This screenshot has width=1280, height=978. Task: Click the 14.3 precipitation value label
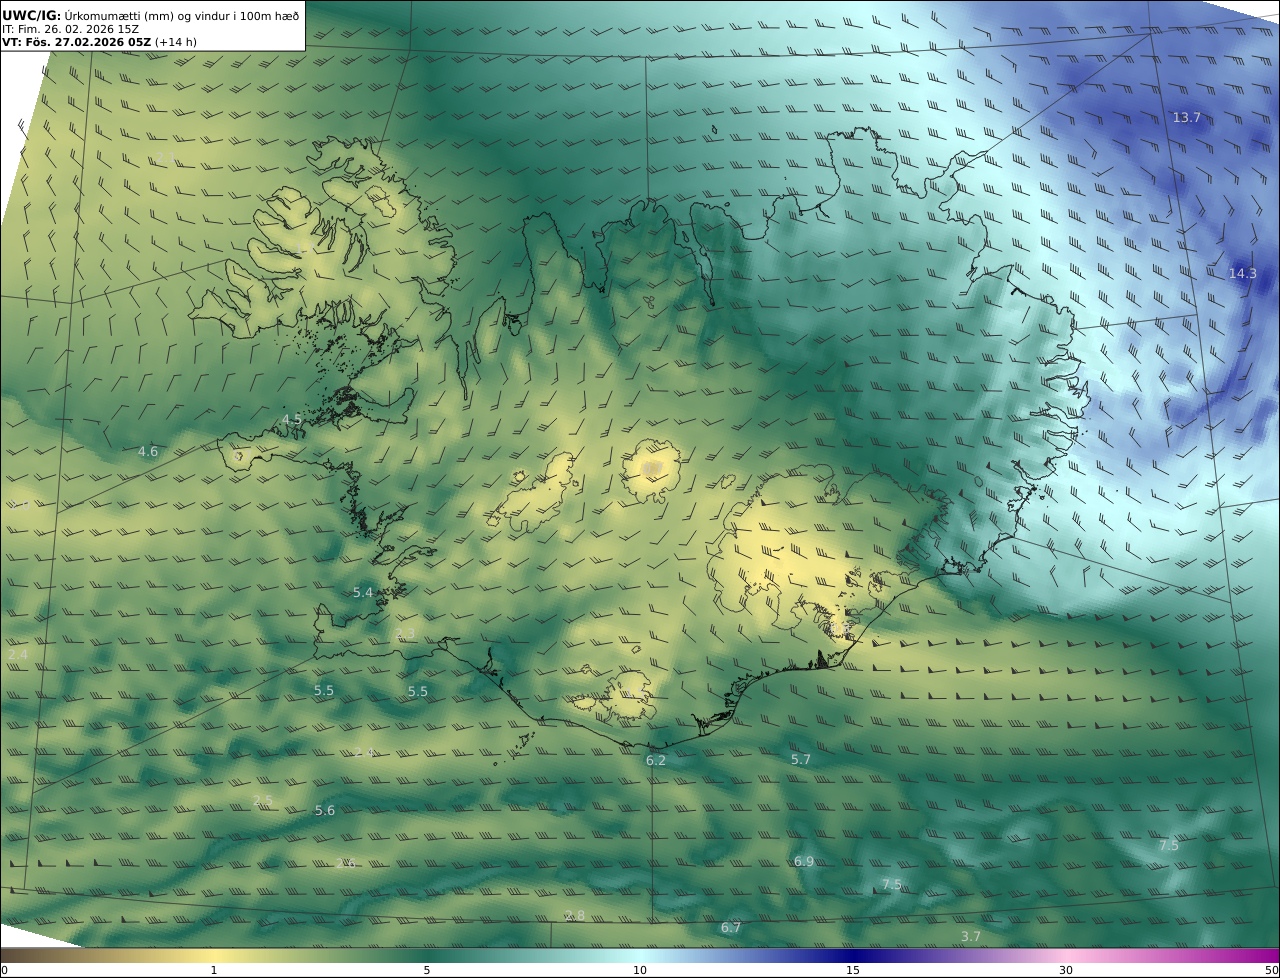[1242, 273]
